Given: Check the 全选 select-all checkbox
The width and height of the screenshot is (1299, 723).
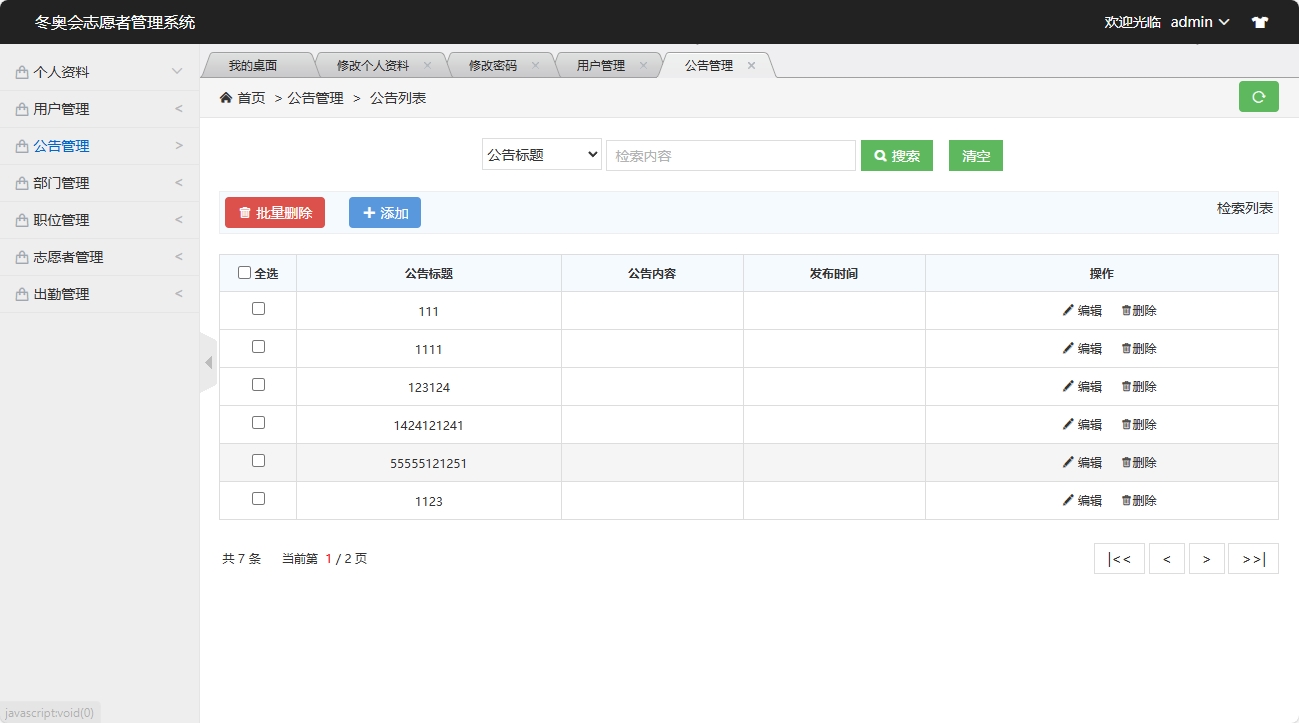Looking at the screenshot, I should pyautogui.click(x=245, y=273).
